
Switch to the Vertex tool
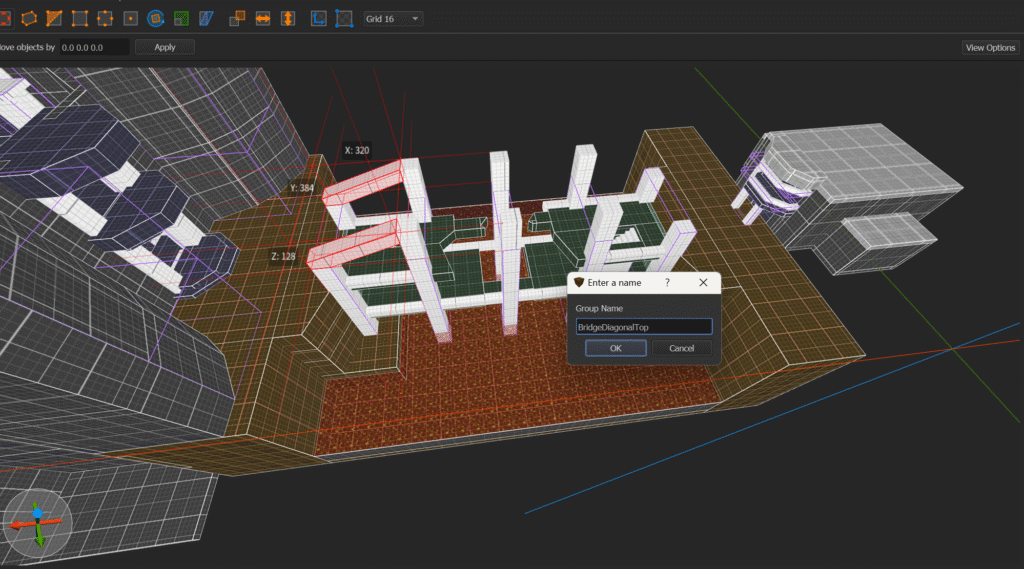[80, 18]
